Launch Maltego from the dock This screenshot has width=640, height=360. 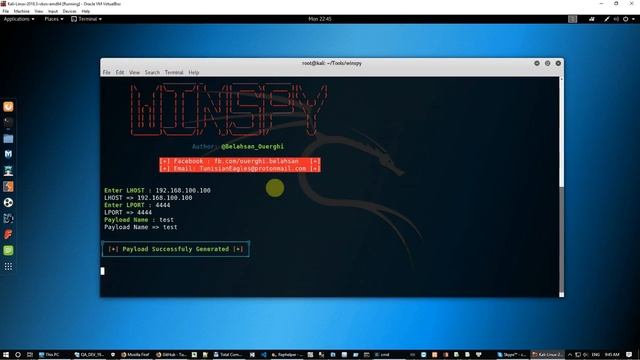point(8,218)
